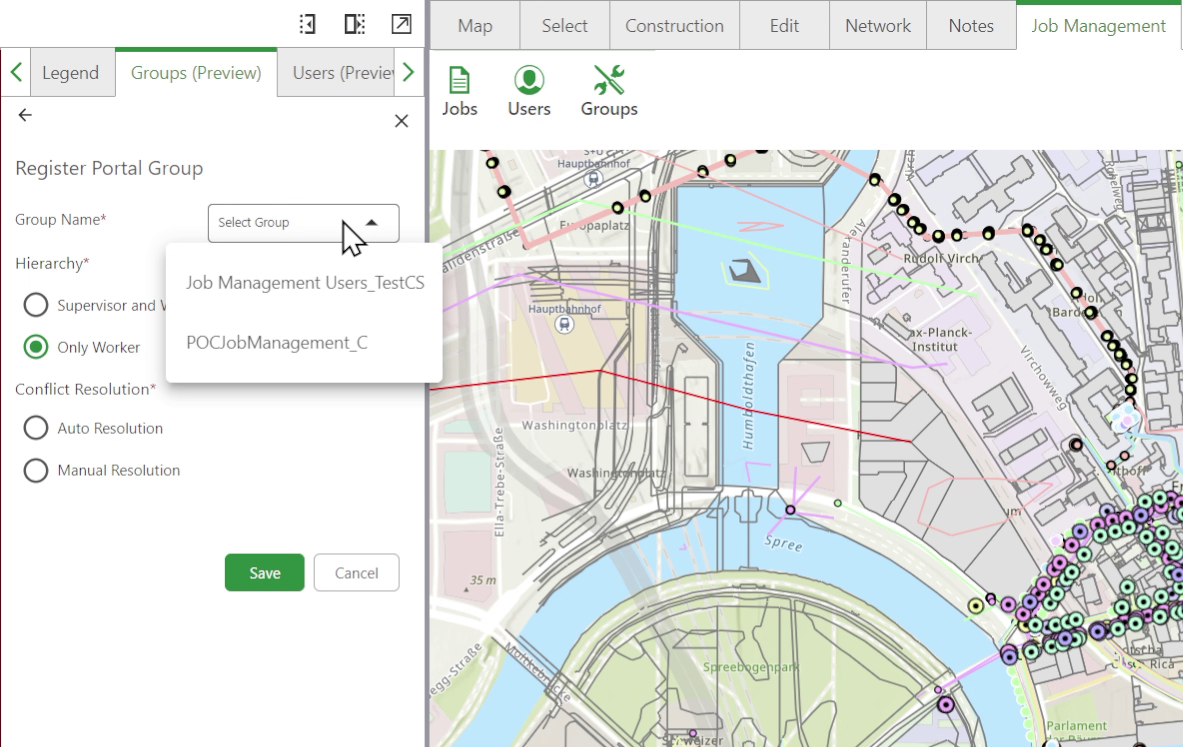Click the upper Hauptbahnhof S+U station icon on map
This screenshot has width=1183, height=747.
tap(593, 179)
